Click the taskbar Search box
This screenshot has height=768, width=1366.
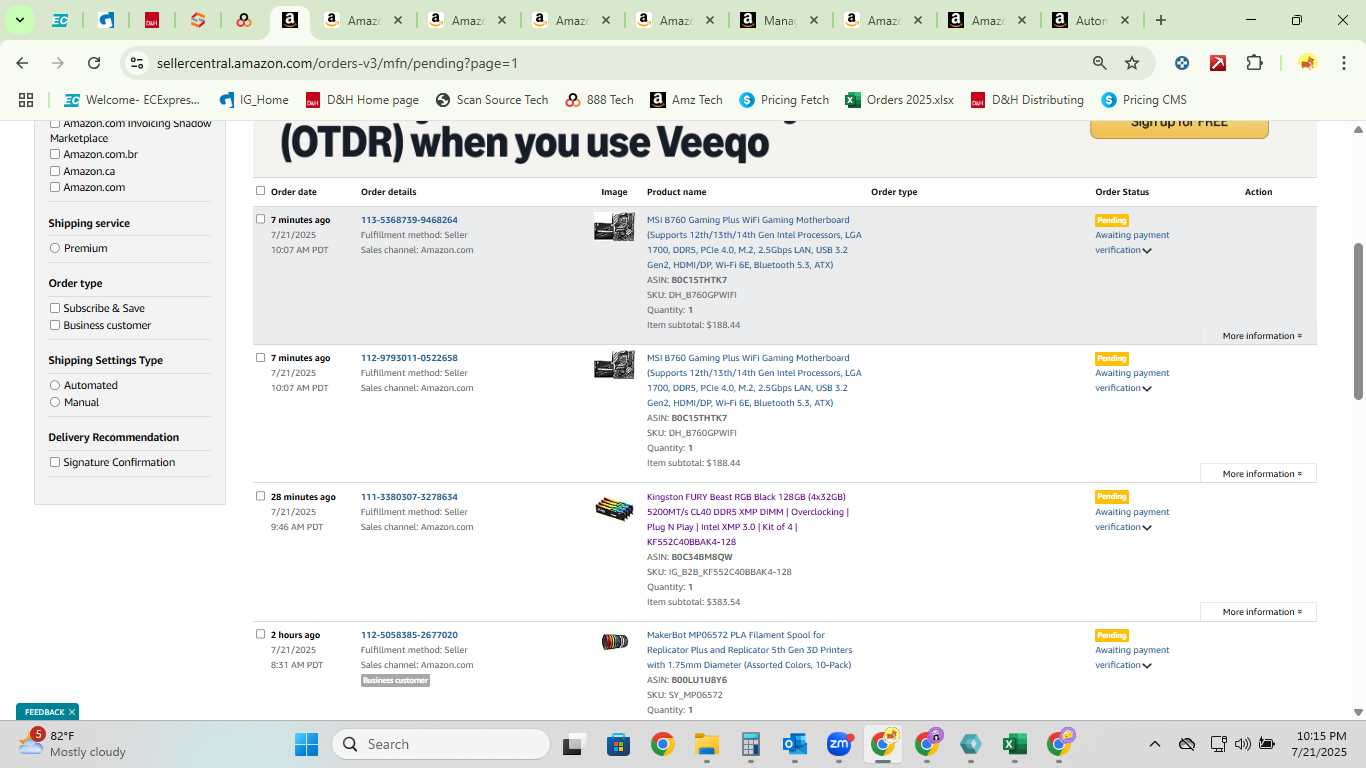(442, 744)
